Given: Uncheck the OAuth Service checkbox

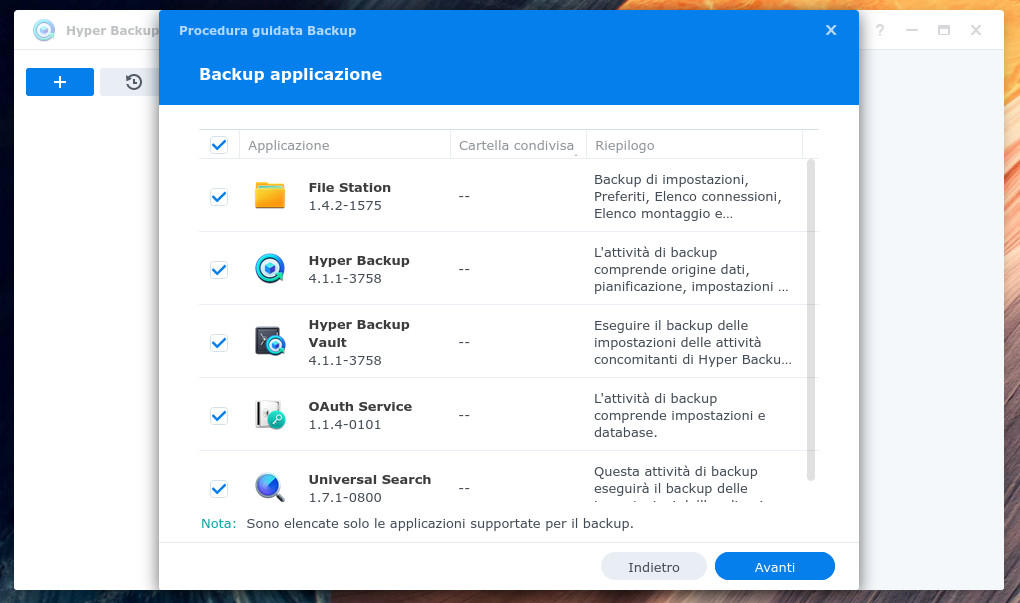Looking at the screenshot, I should tap(219, 415).
